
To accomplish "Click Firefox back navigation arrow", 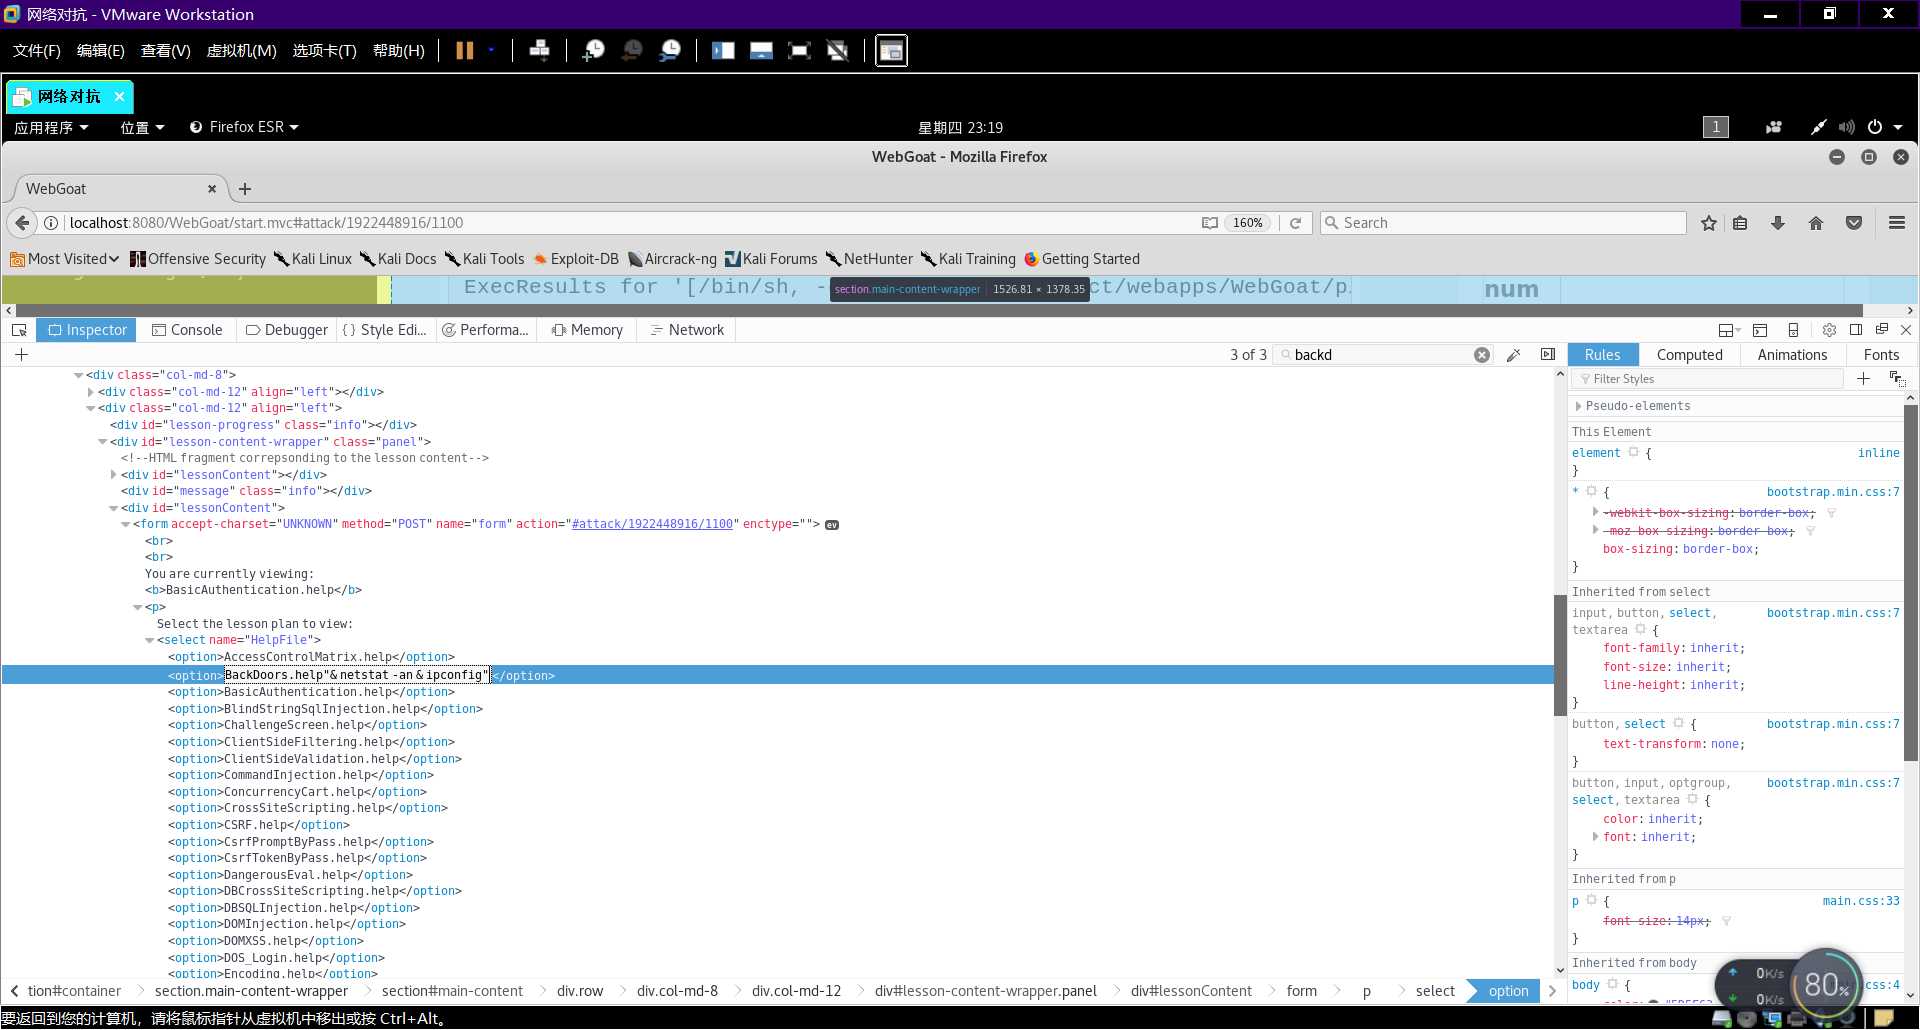I will pyautogui.click(x=22, y=223).
